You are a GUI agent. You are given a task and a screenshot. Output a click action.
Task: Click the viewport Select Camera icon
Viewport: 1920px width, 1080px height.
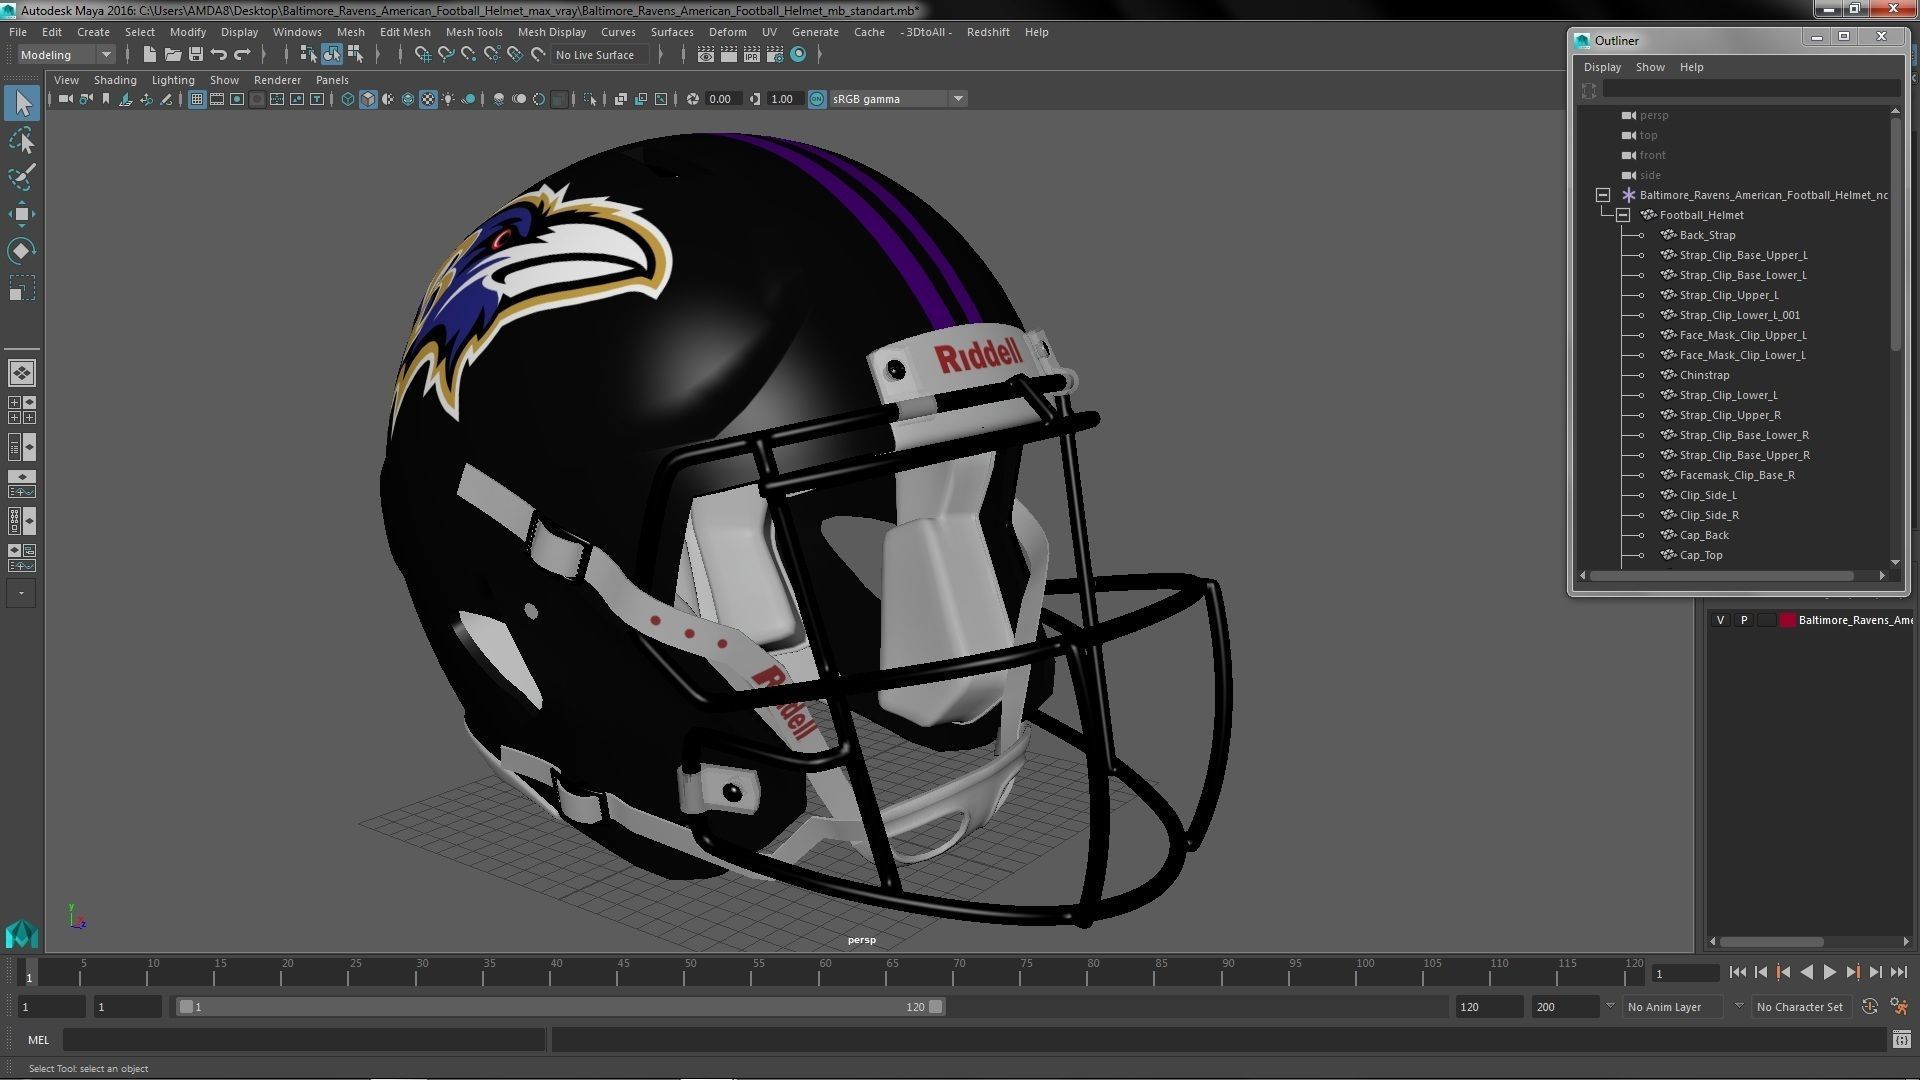(x=66, y=99)
